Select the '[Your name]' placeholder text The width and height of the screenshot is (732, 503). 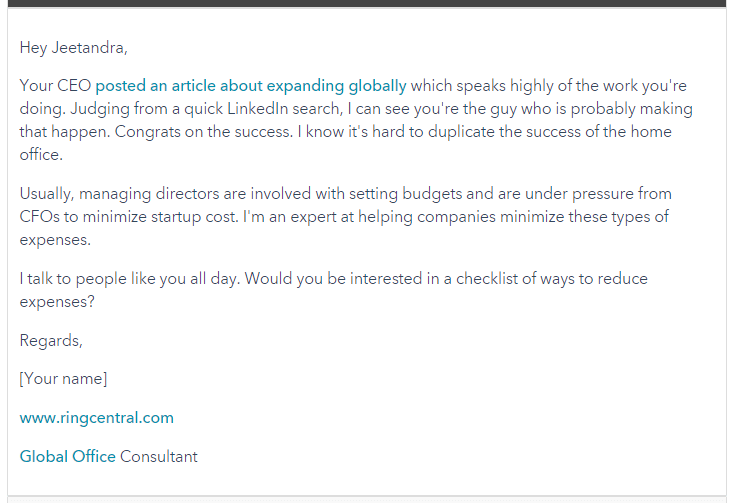64,379
